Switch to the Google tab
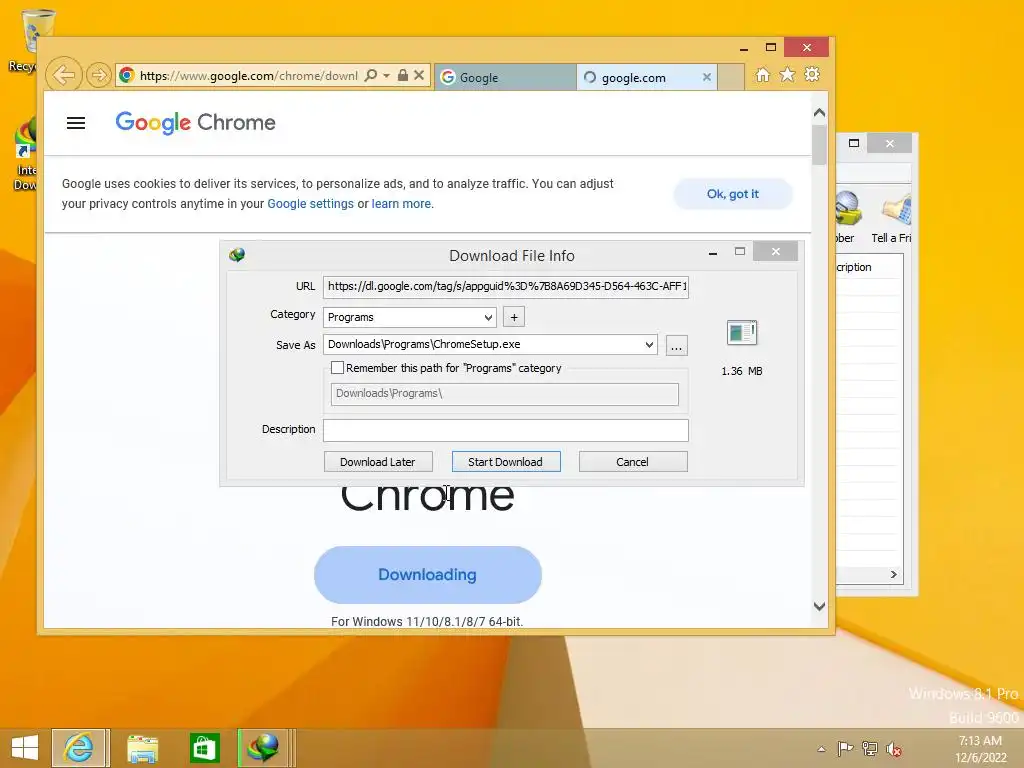This screenshot has width=1024, height=768. coord(505,77)
